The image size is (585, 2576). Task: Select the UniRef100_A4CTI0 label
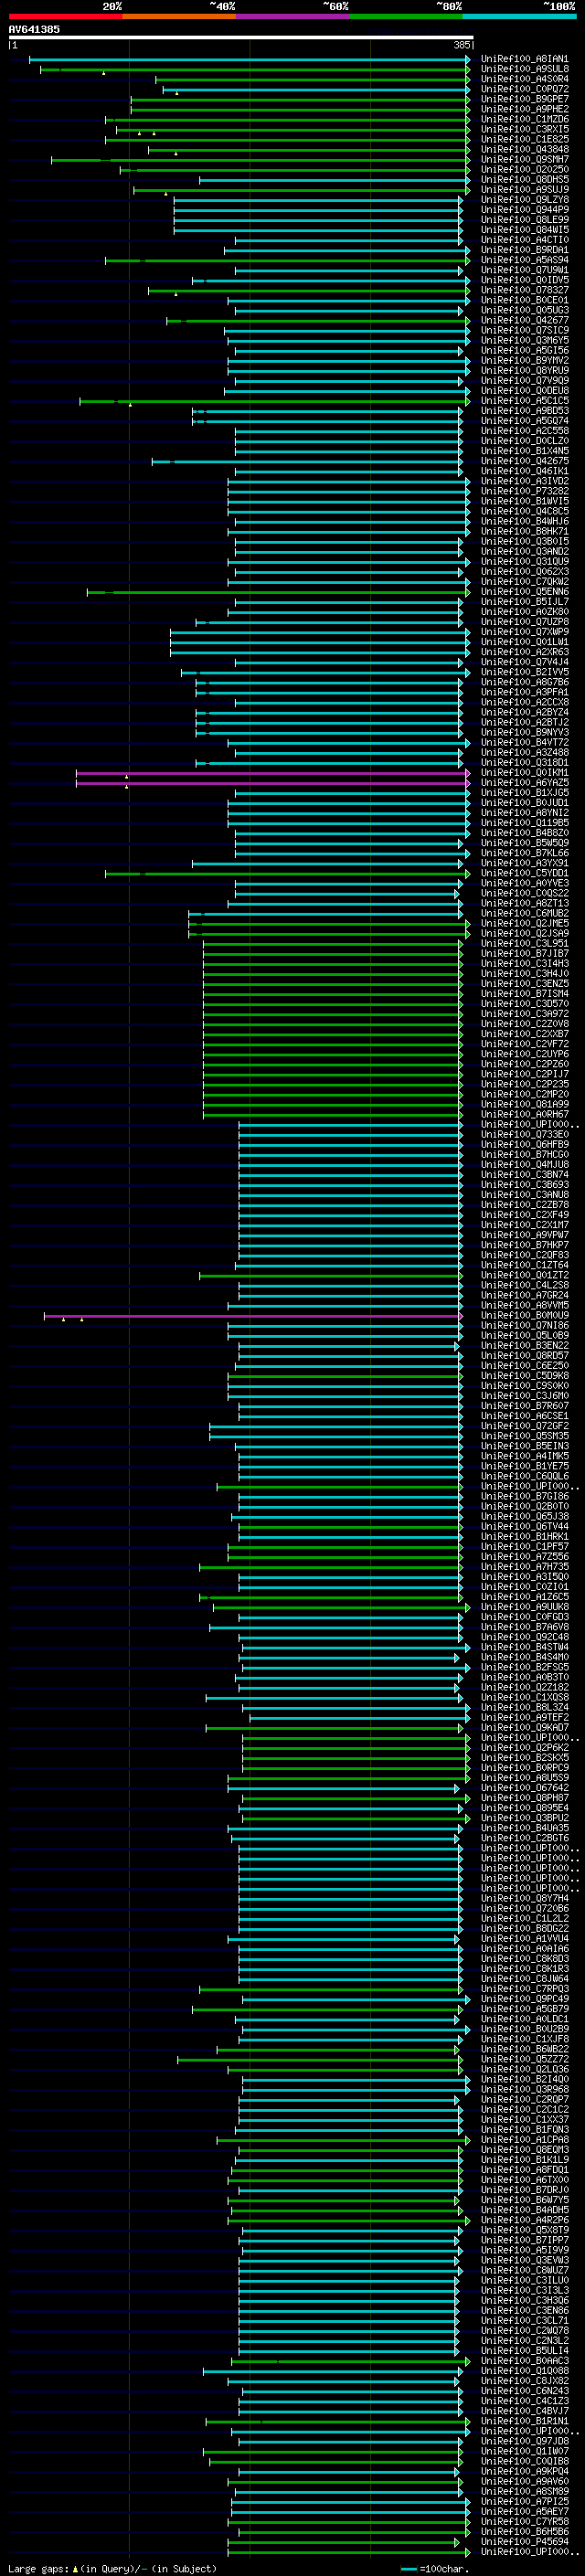(524, 240)
